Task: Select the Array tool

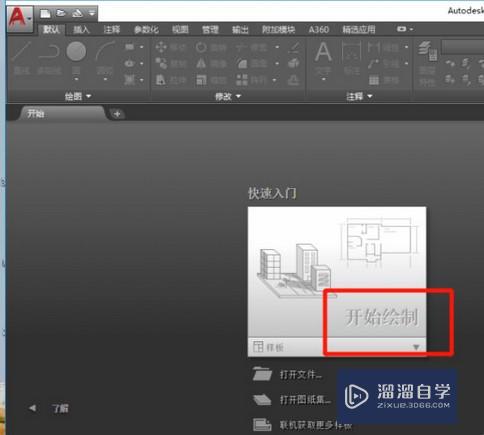Action: (252, 80)
